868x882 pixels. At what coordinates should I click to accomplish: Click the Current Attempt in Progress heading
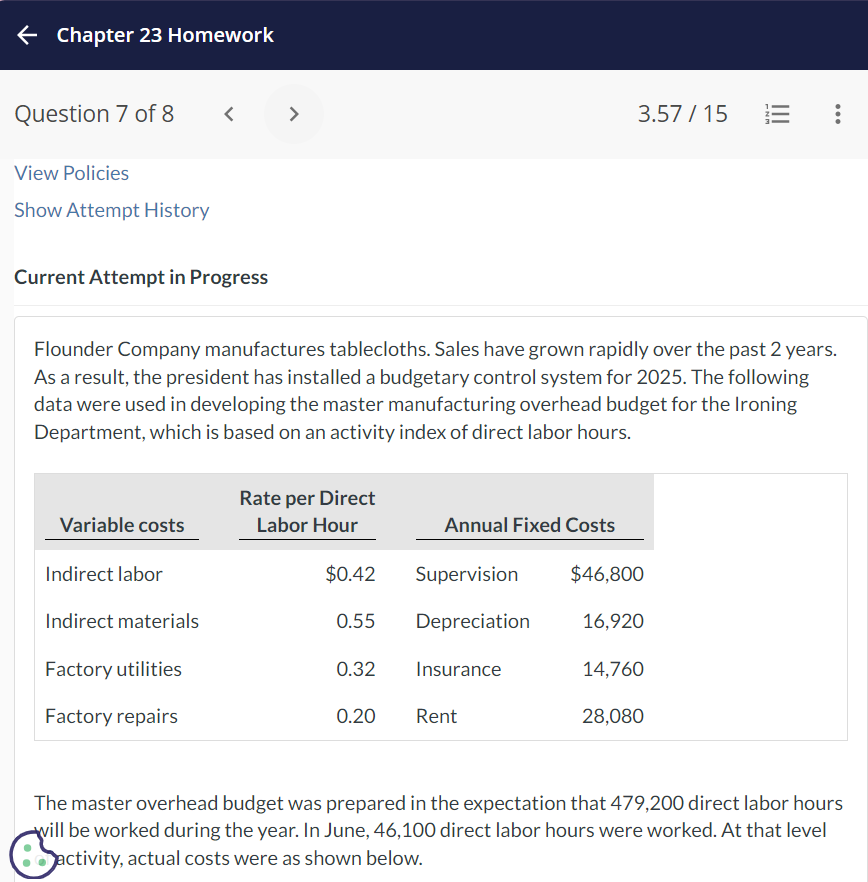click(141, 277)
